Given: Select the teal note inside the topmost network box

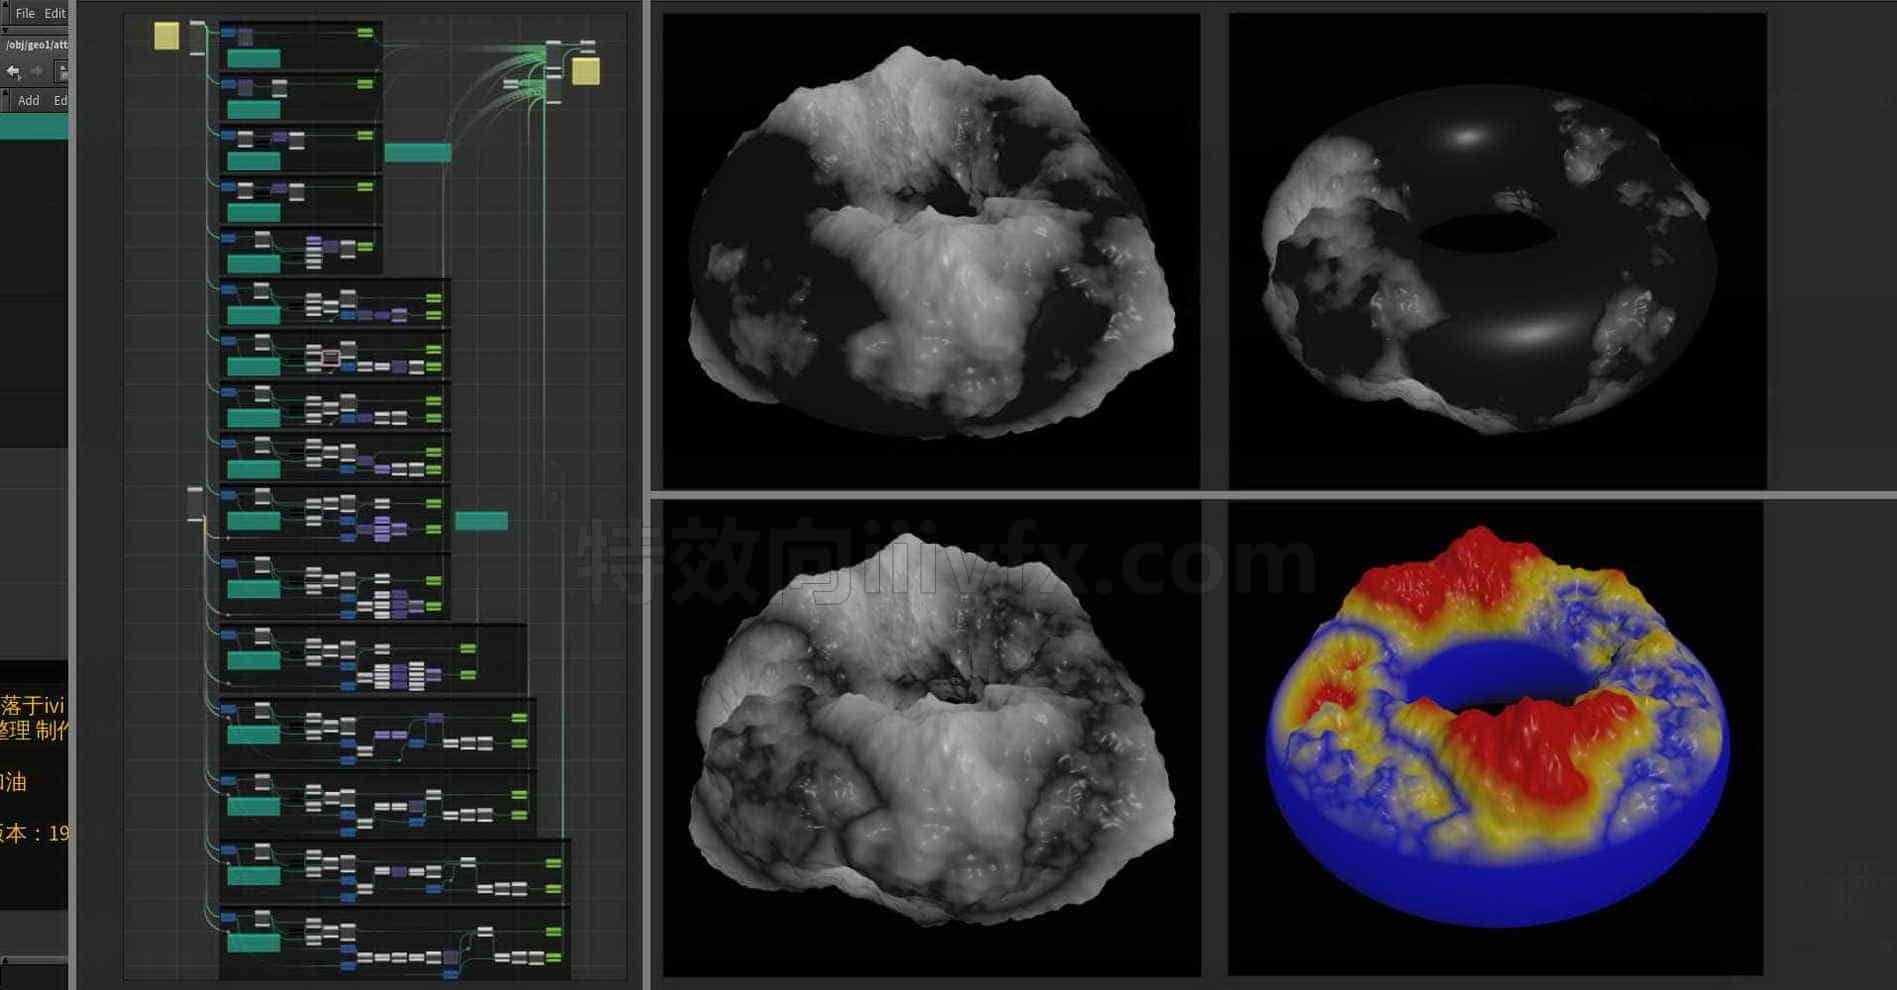Looking at the screenshot, I should [254, 58].
